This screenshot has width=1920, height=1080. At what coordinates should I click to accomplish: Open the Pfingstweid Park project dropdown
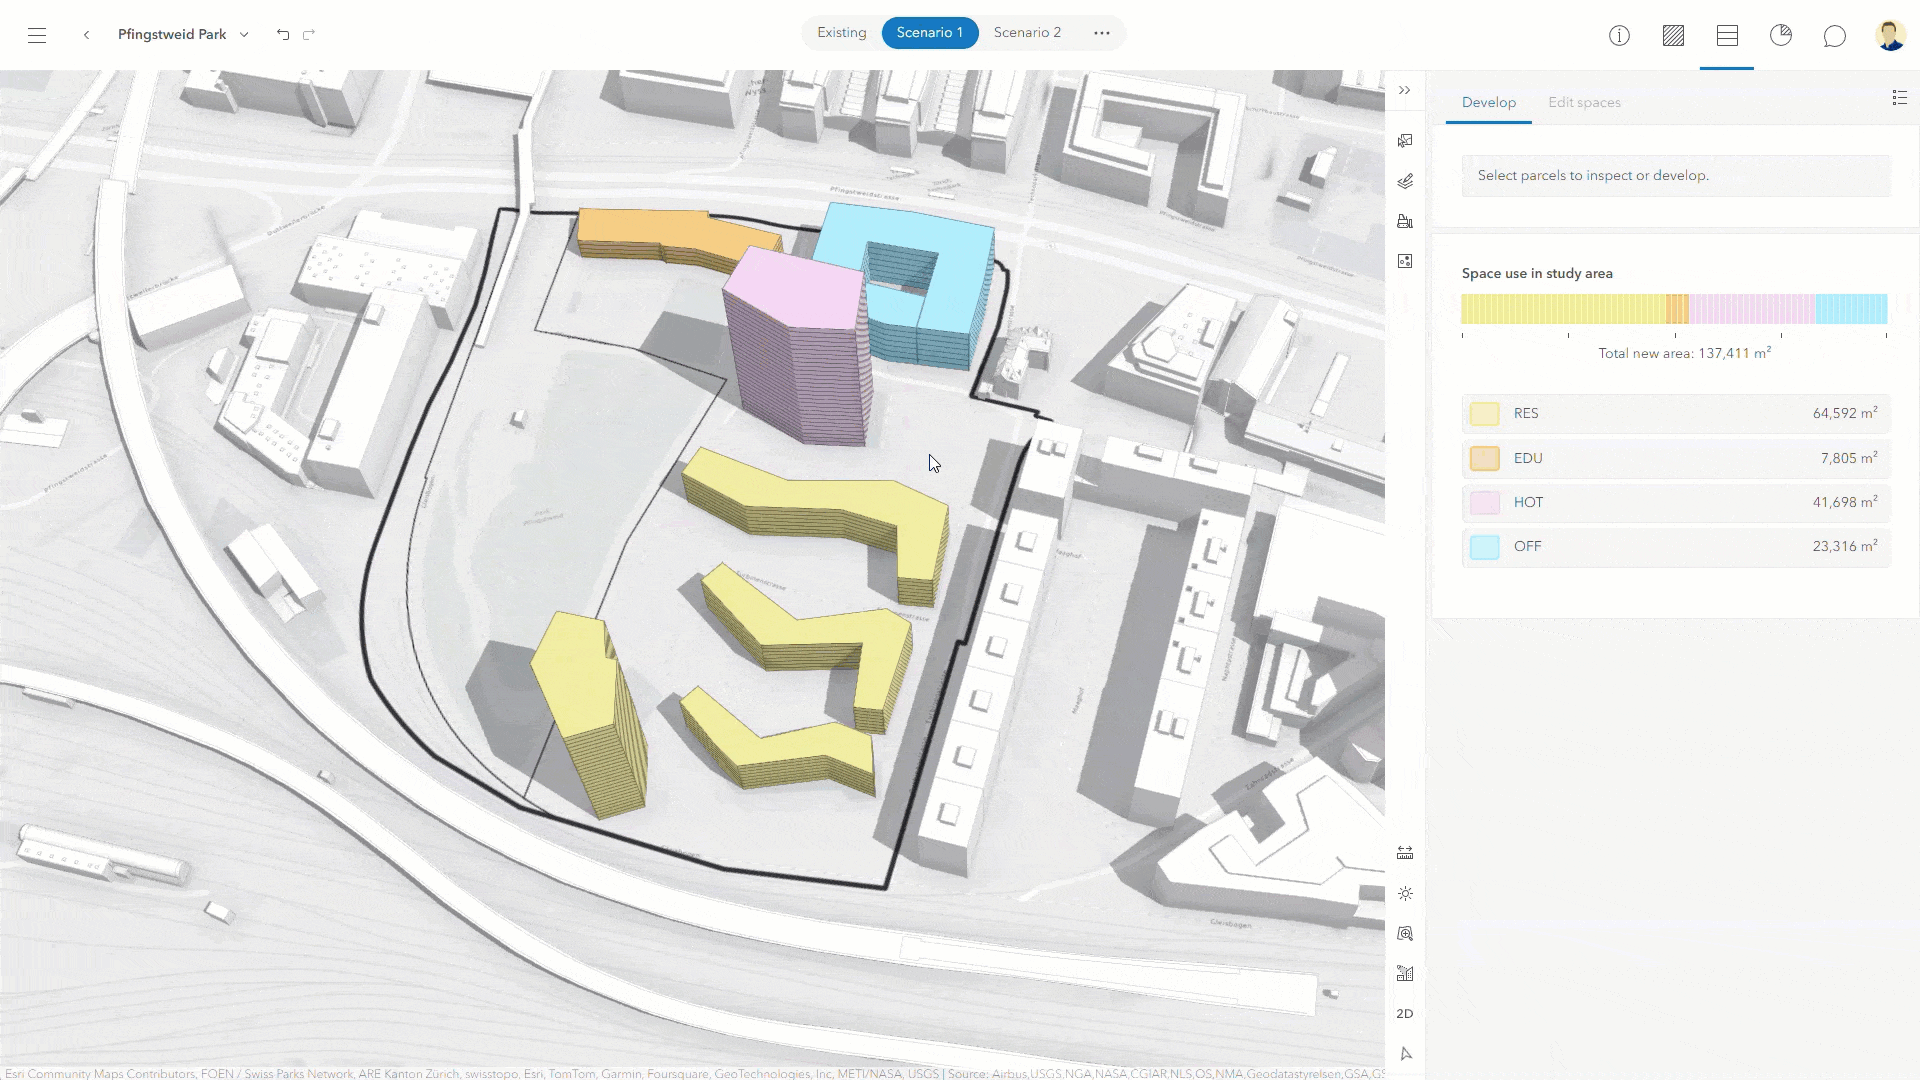pos(243,34)
